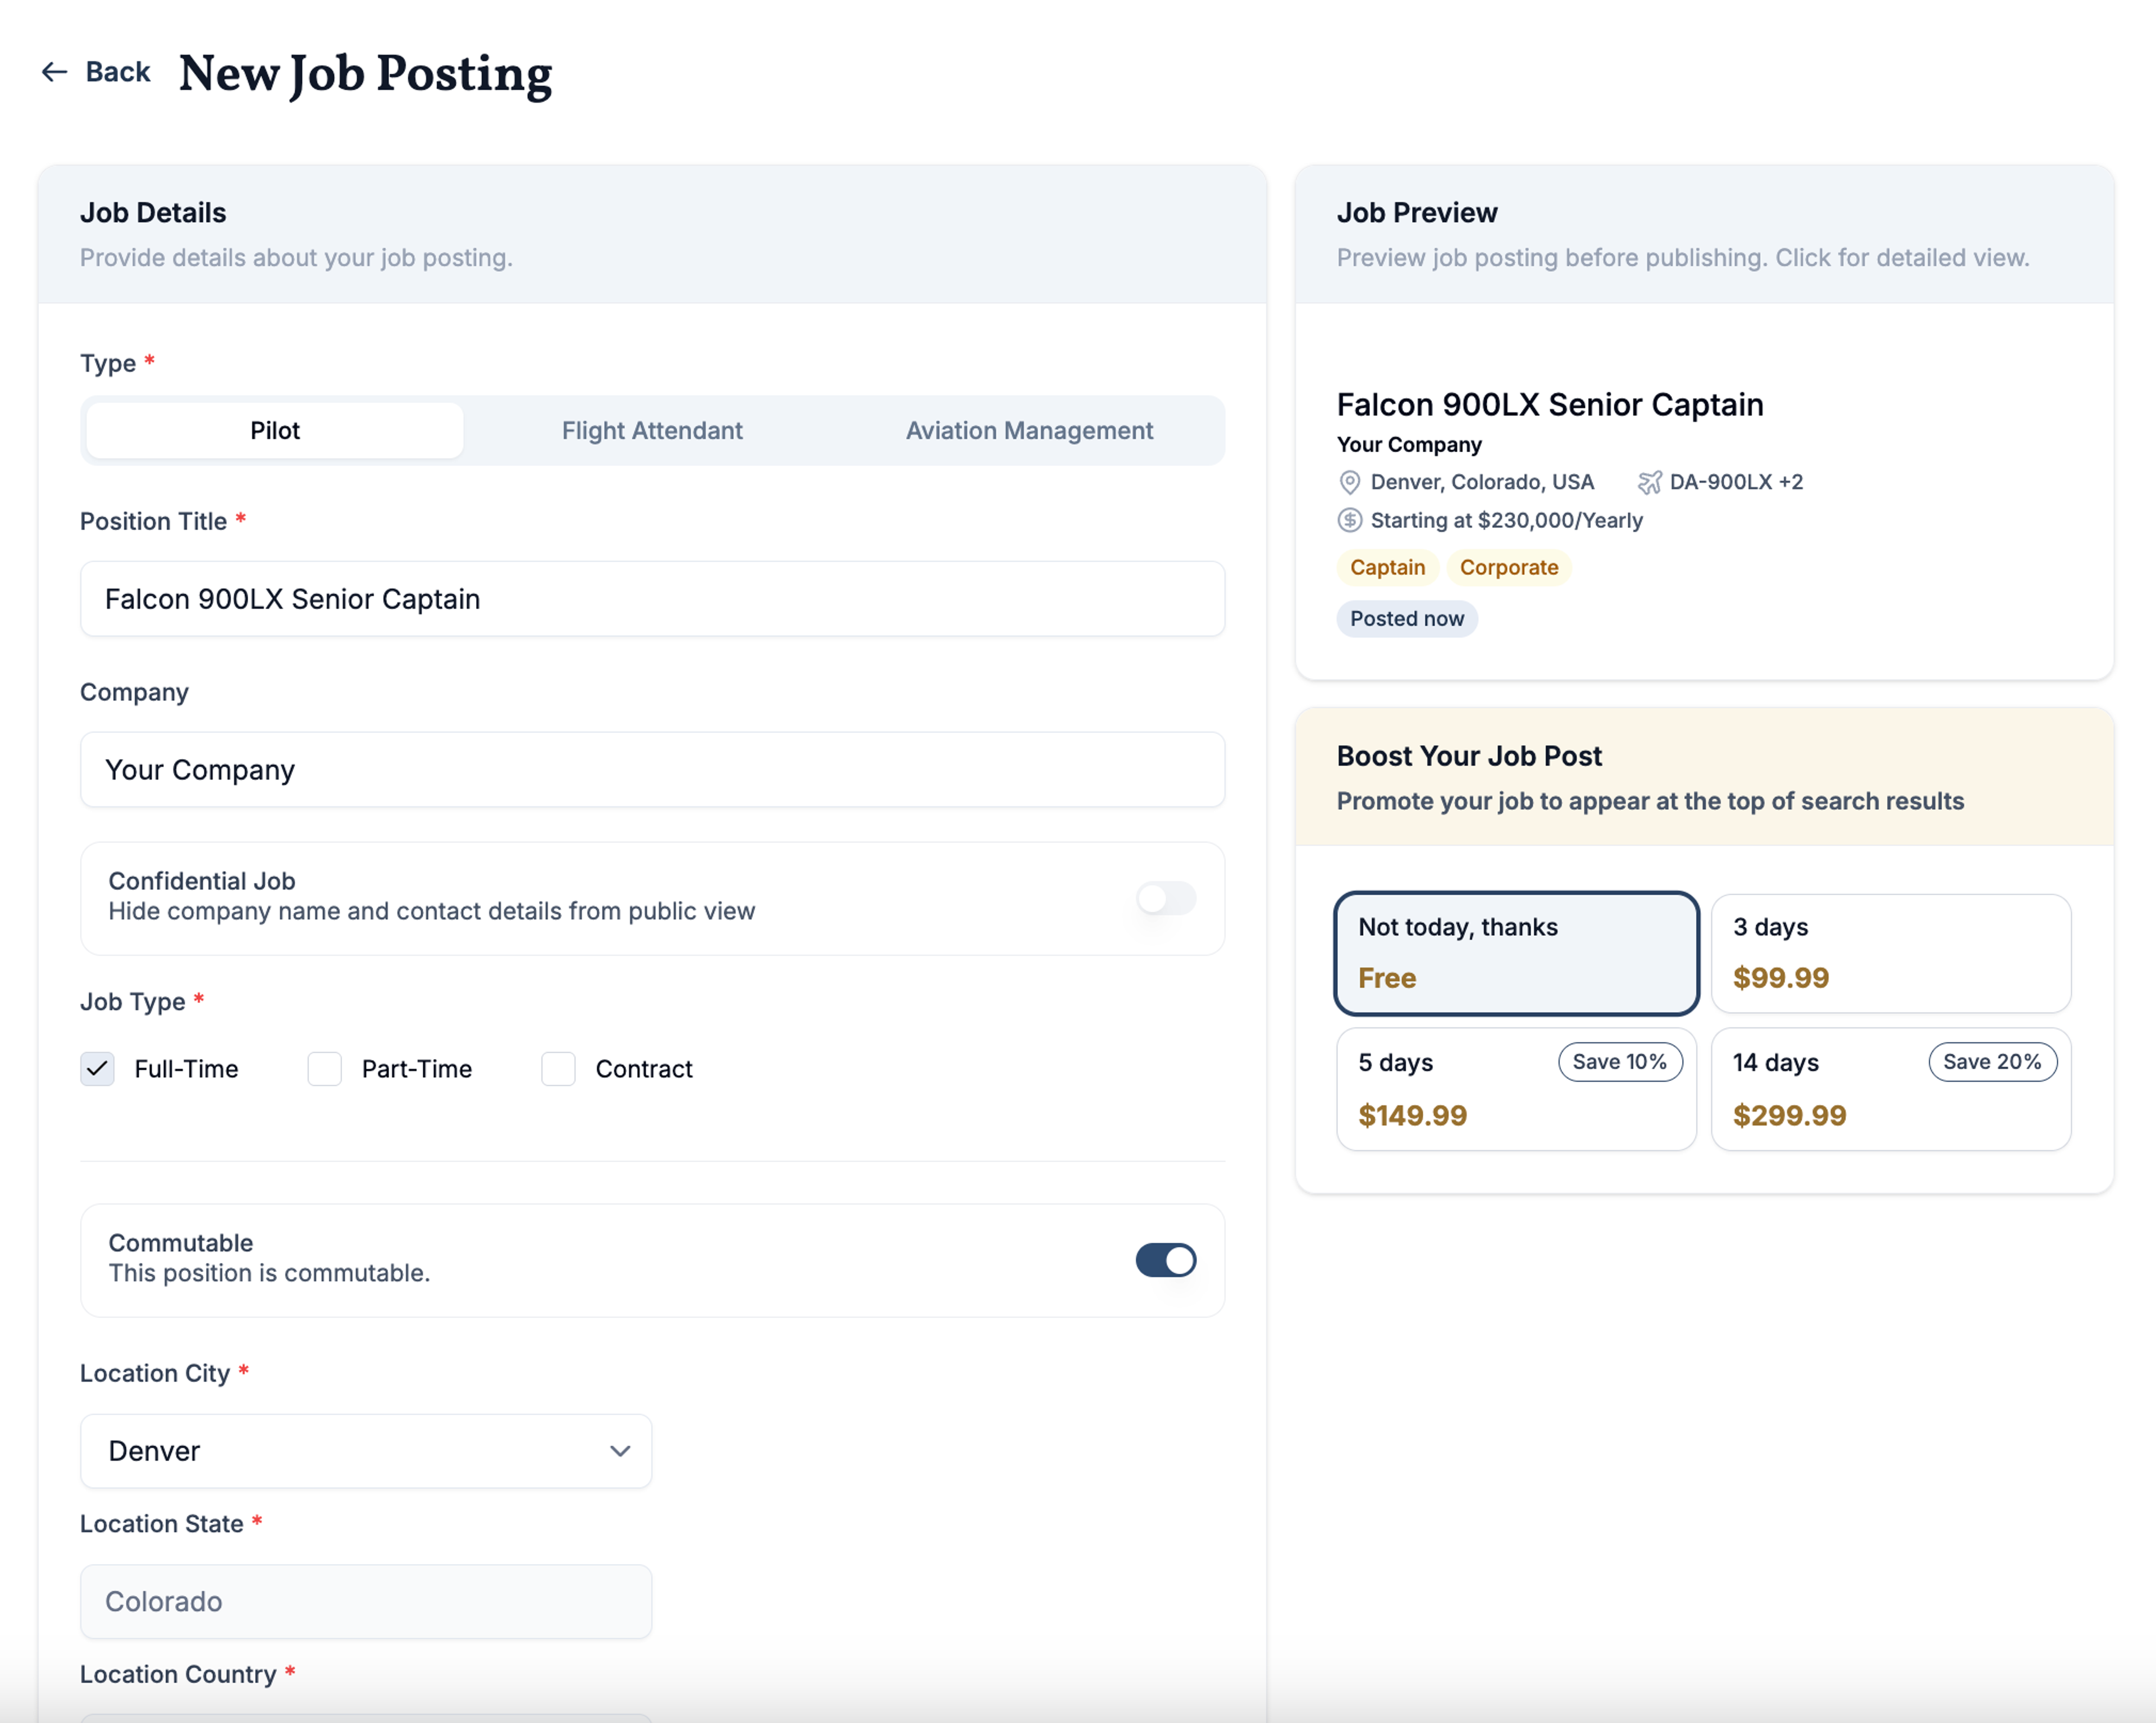Switch to the Flight Attendant type tab
The image size is (2156, 1723).
point(652,431)
